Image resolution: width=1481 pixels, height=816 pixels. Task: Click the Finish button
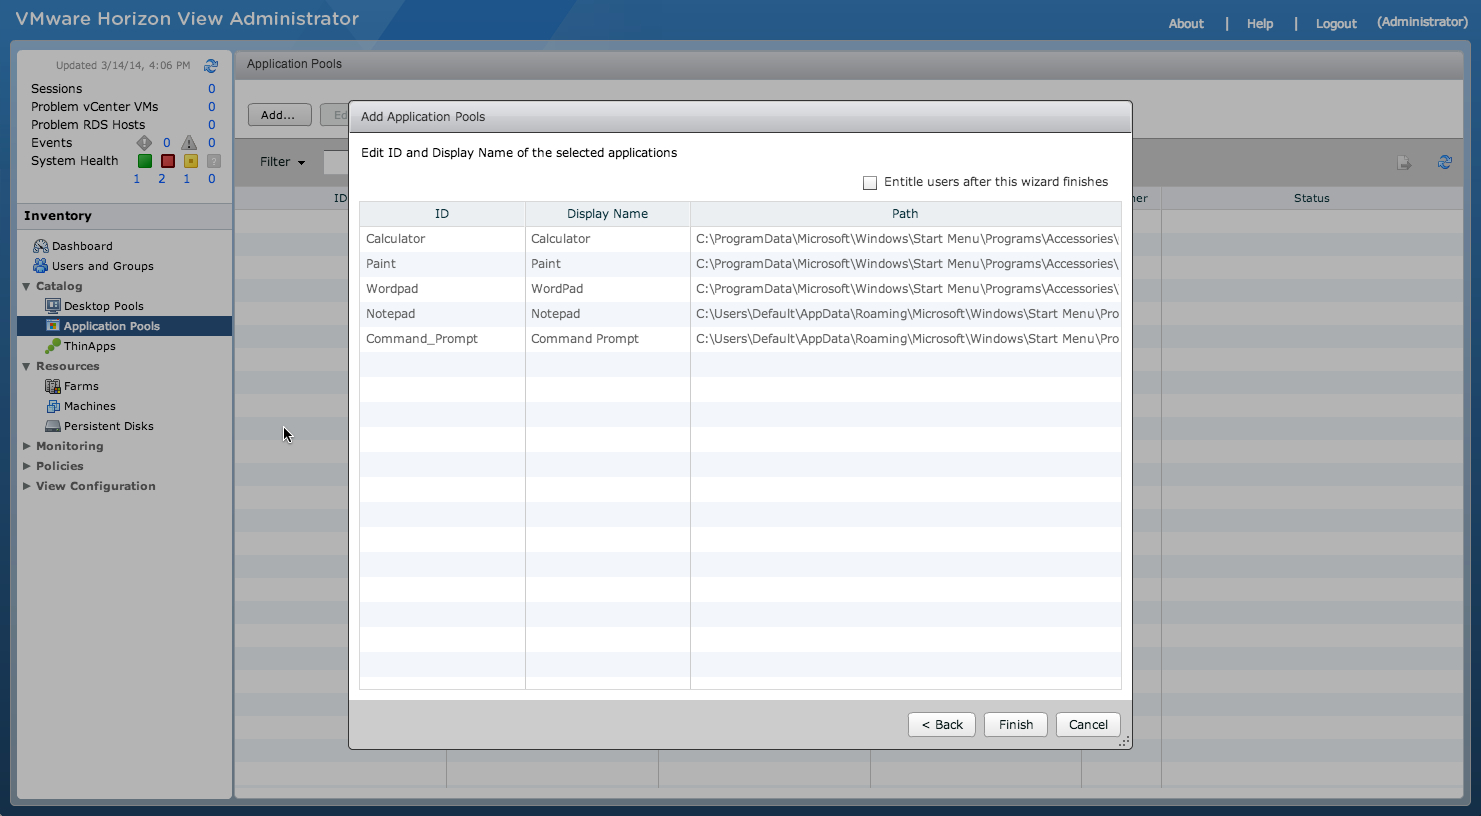tap(1015, 724)
